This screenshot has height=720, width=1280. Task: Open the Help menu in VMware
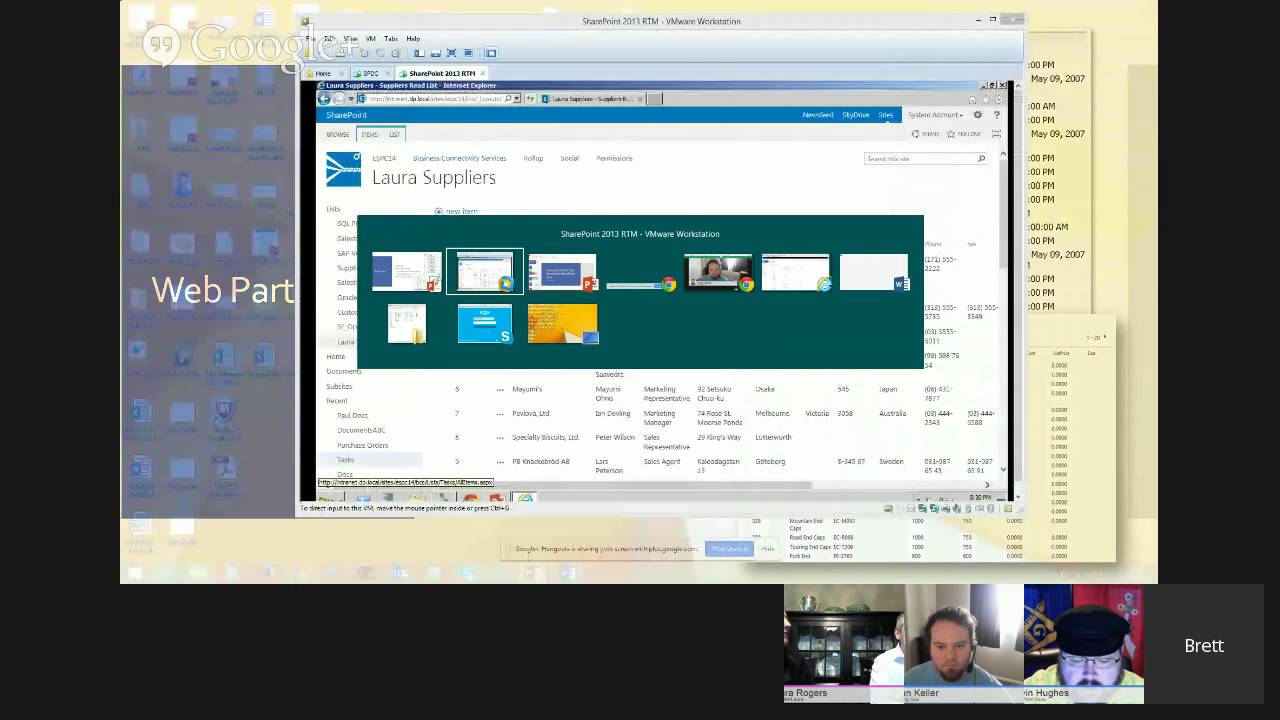(413, 39)
